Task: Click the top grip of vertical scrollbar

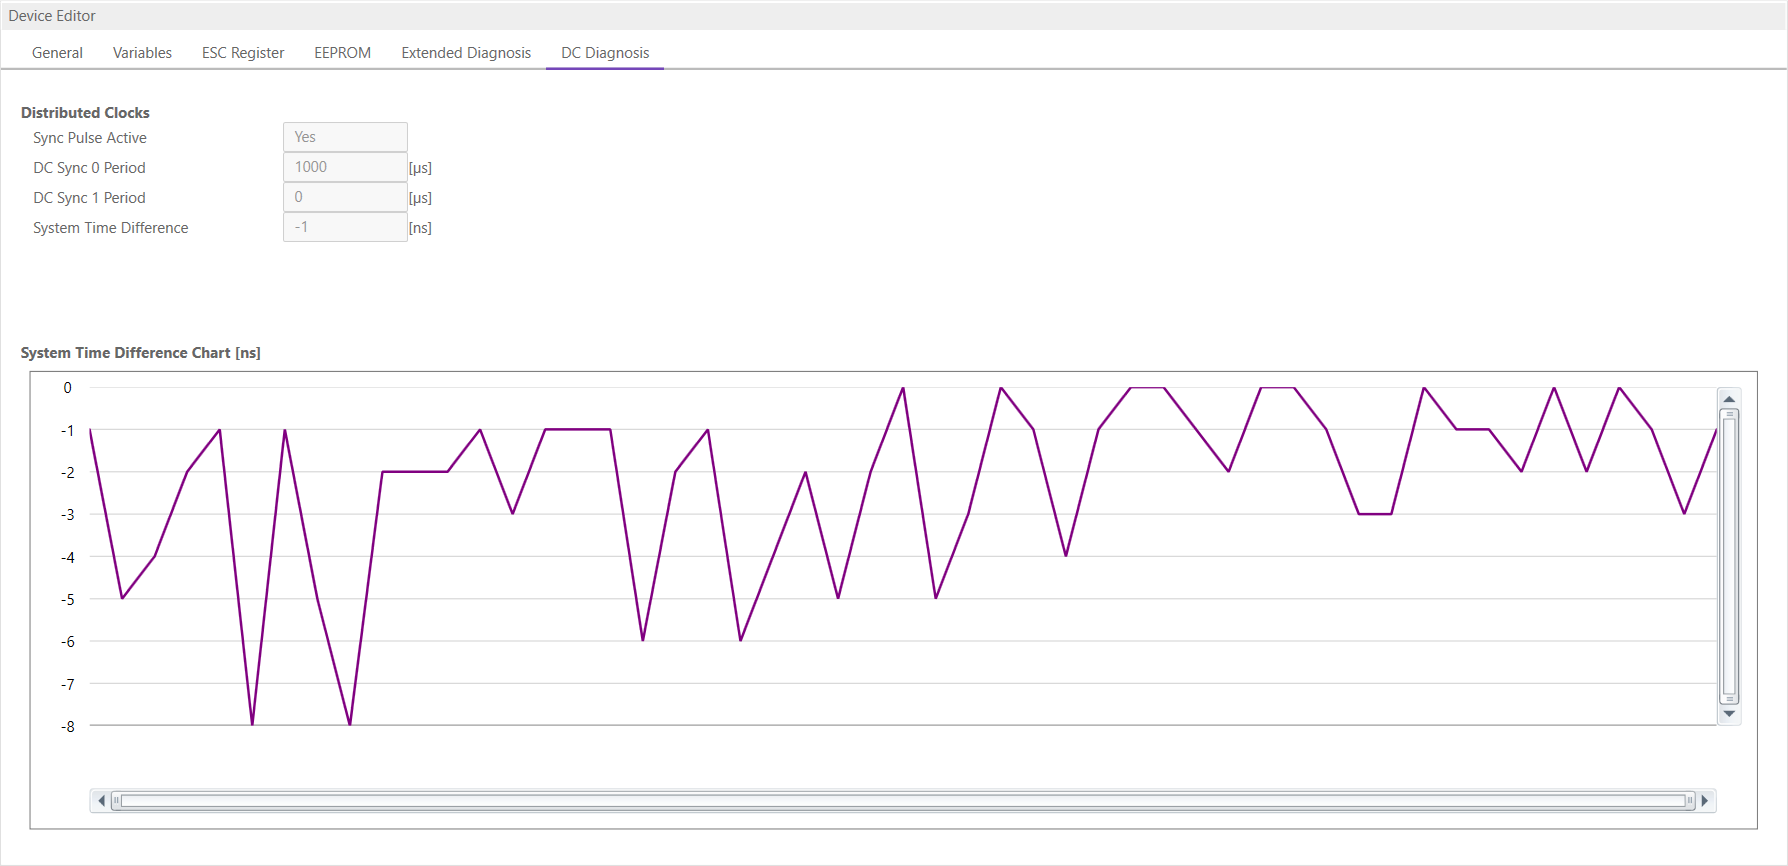Action: [1729, 414]
